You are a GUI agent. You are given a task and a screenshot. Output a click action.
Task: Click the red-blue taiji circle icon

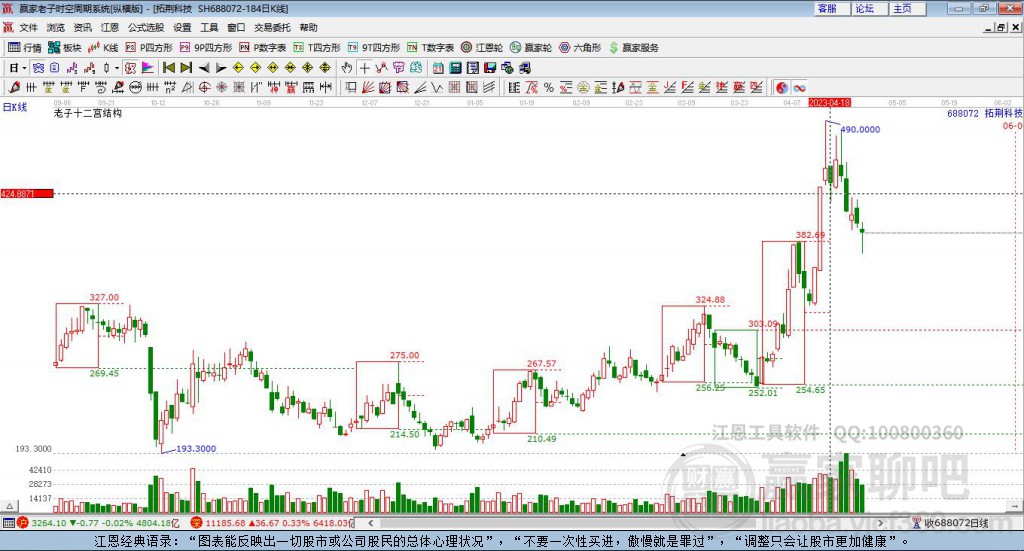[x=782, y=87]
